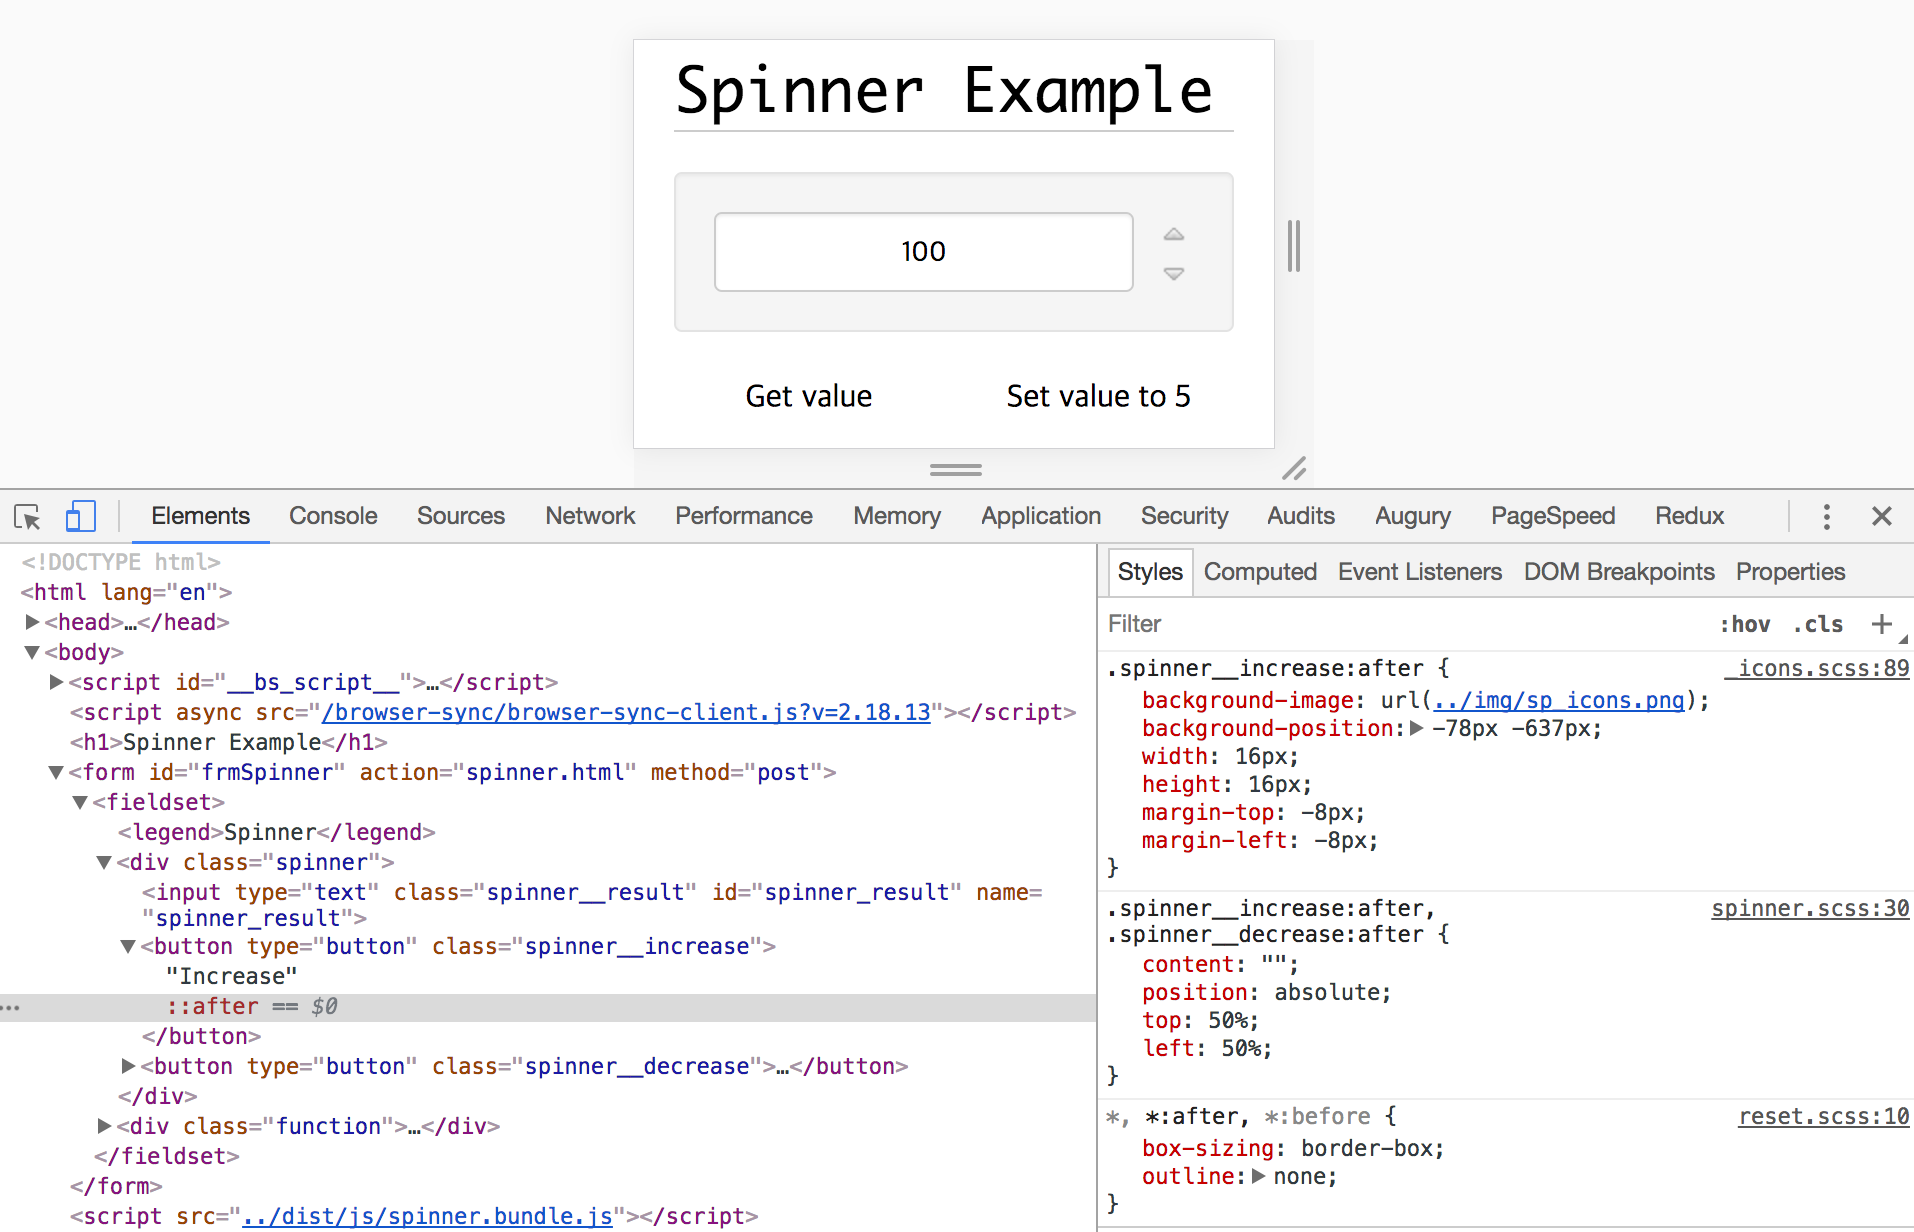Screen dimensions: 1914x1232
Task: Open the Augury tab
Action: click(x=1413, y=516)
